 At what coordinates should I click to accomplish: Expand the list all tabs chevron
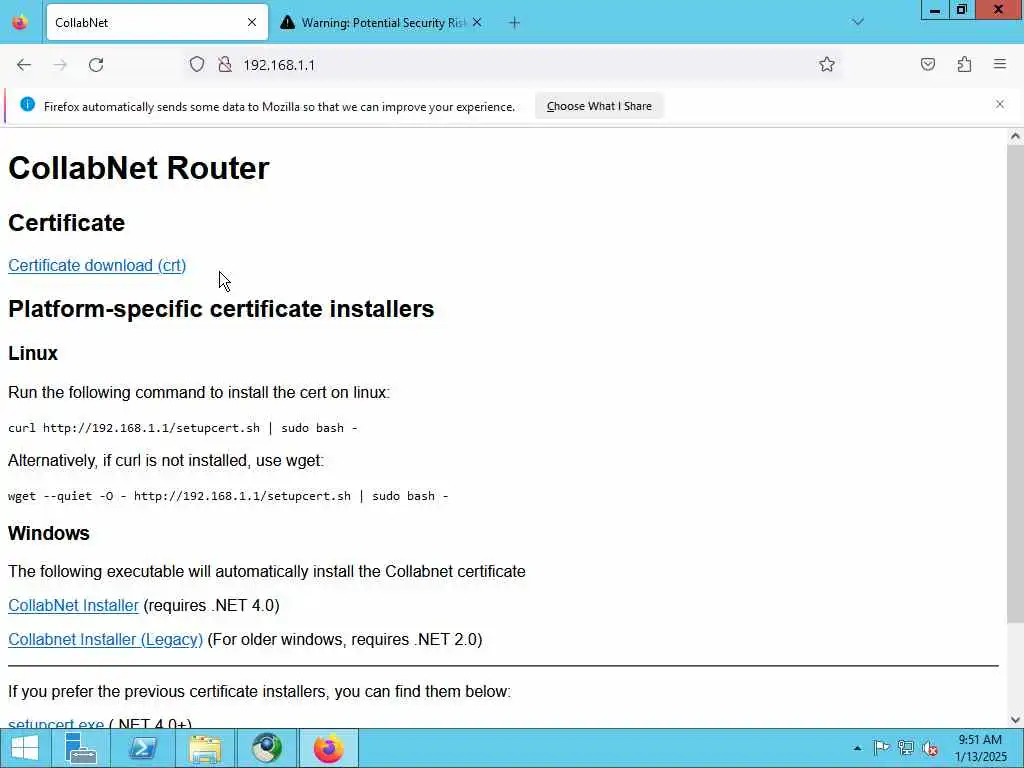[x=857, y=22]
